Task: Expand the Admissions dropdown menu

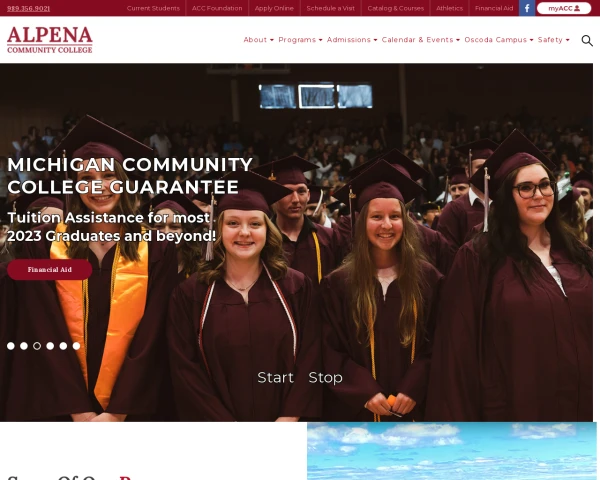Action: click(352, 40)
